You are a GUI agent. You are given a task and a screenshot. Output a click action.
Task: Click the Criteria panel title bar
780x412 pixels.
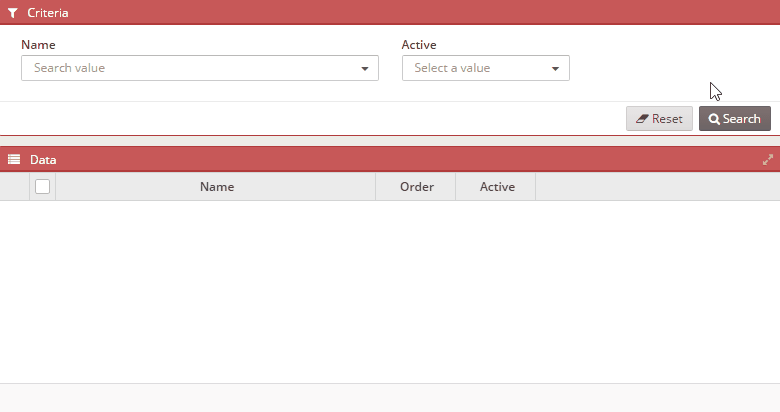tap(390, 12)
